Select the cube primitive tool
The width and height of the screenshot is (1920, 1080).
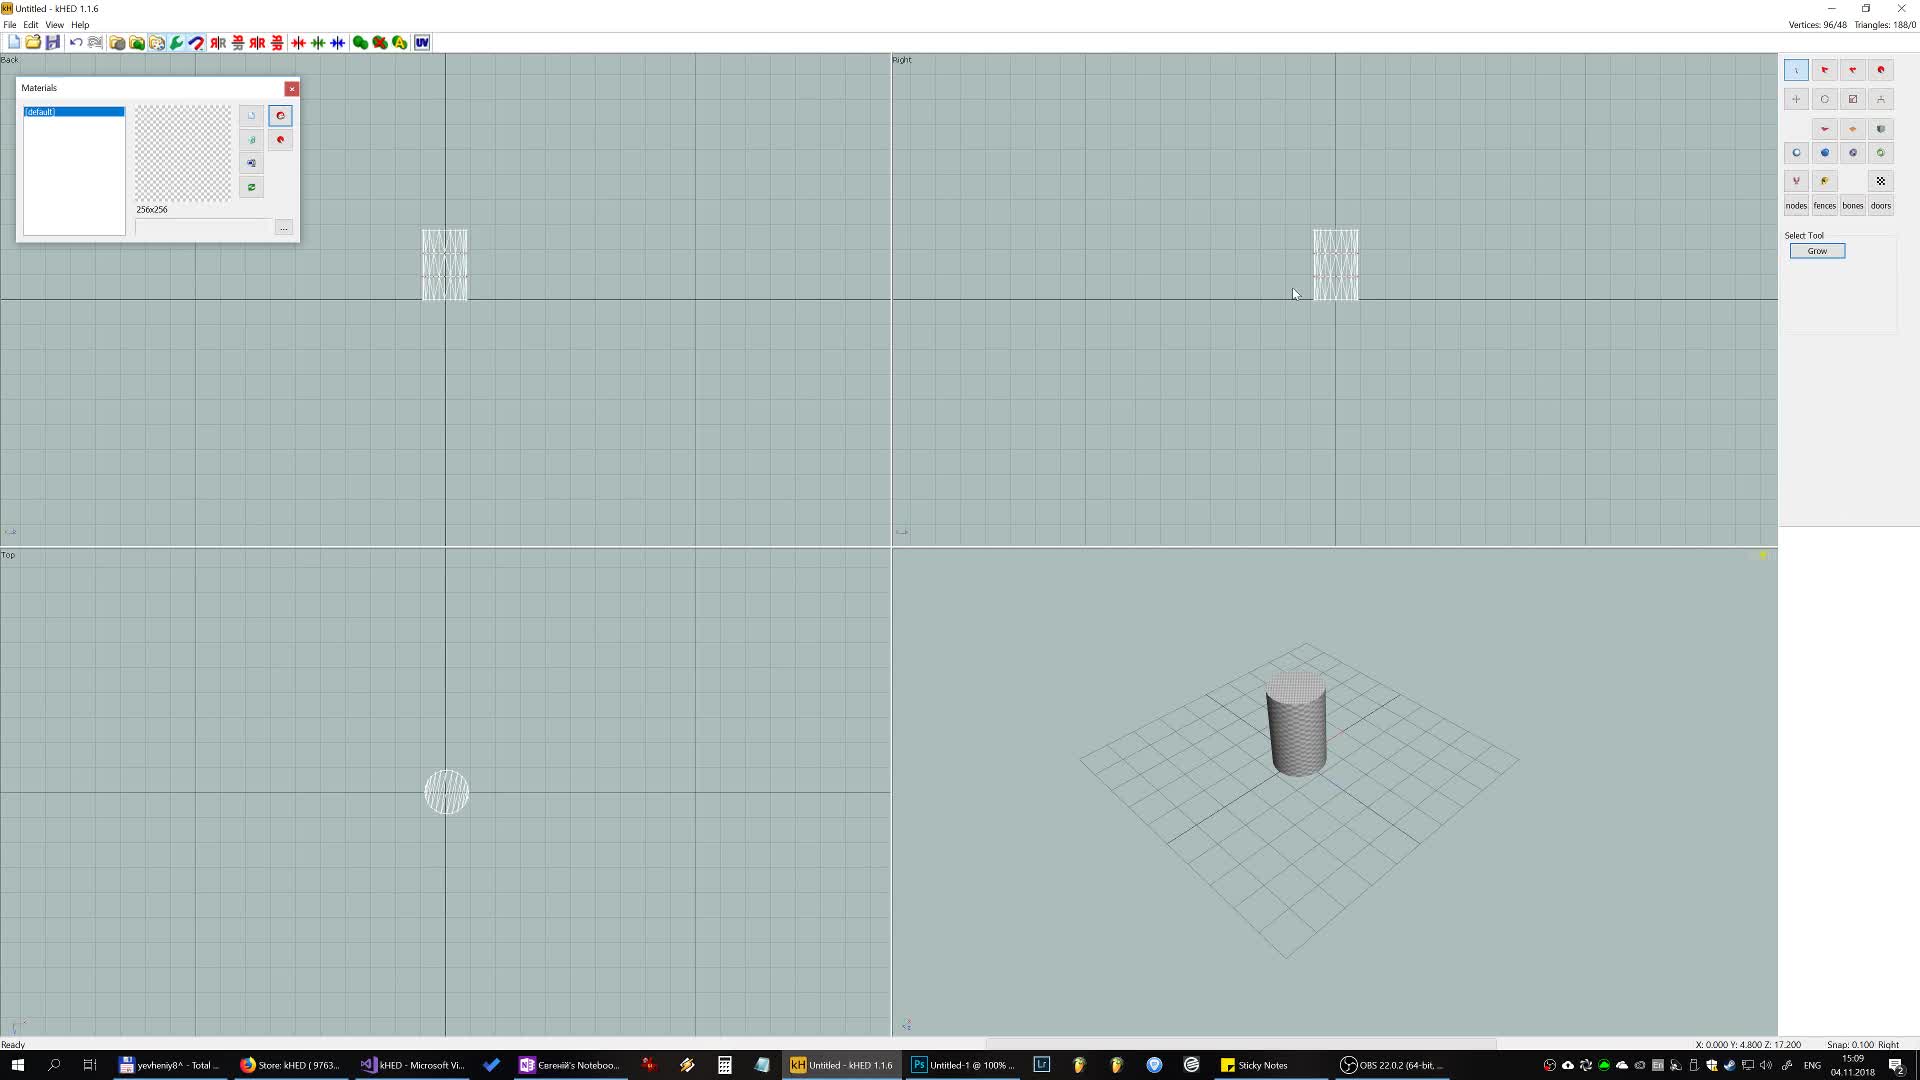pyautogui.click(x=1881, y=129)
